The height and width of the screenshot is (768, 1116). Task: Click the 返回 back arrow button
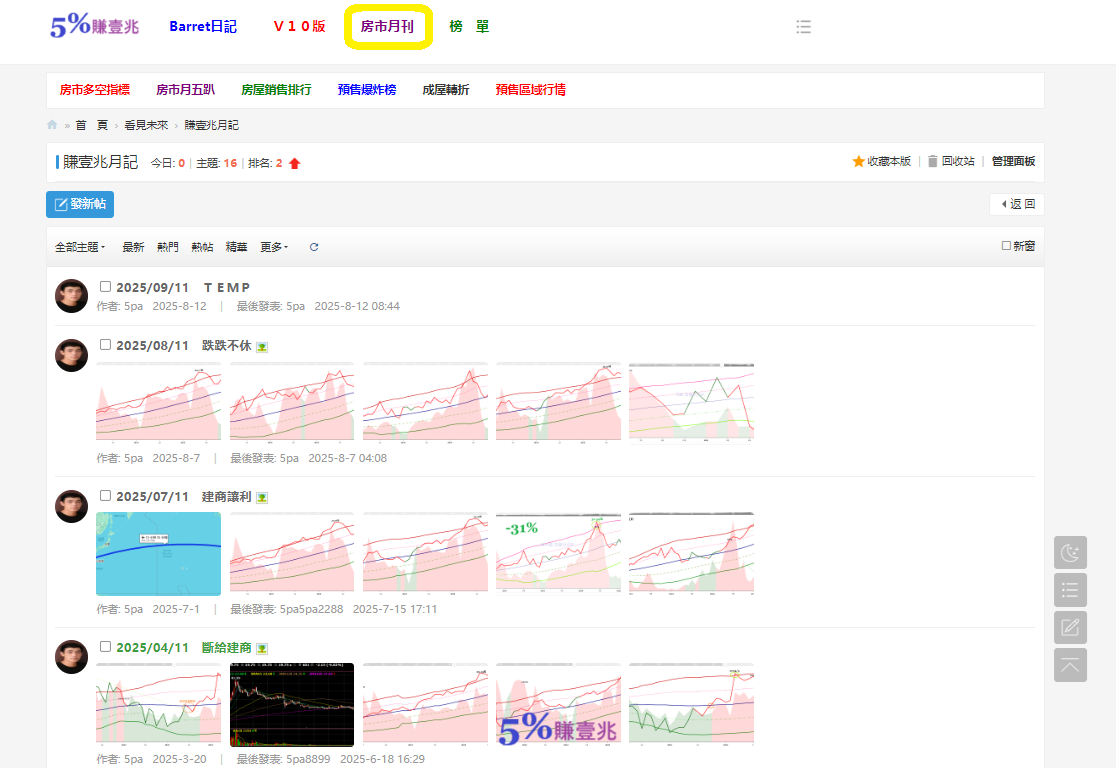pyautogui.click(x=1017, y=204)
